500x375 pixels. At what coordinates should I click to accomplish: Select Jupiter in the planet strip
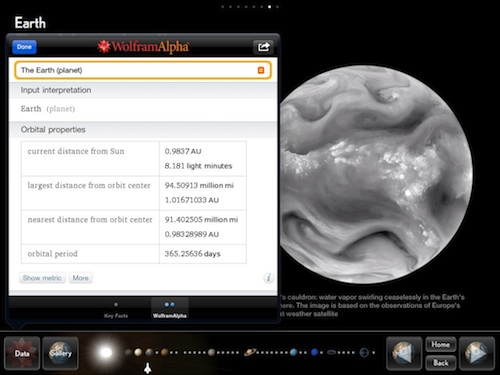pyautogui.click(x=212, y=352)
